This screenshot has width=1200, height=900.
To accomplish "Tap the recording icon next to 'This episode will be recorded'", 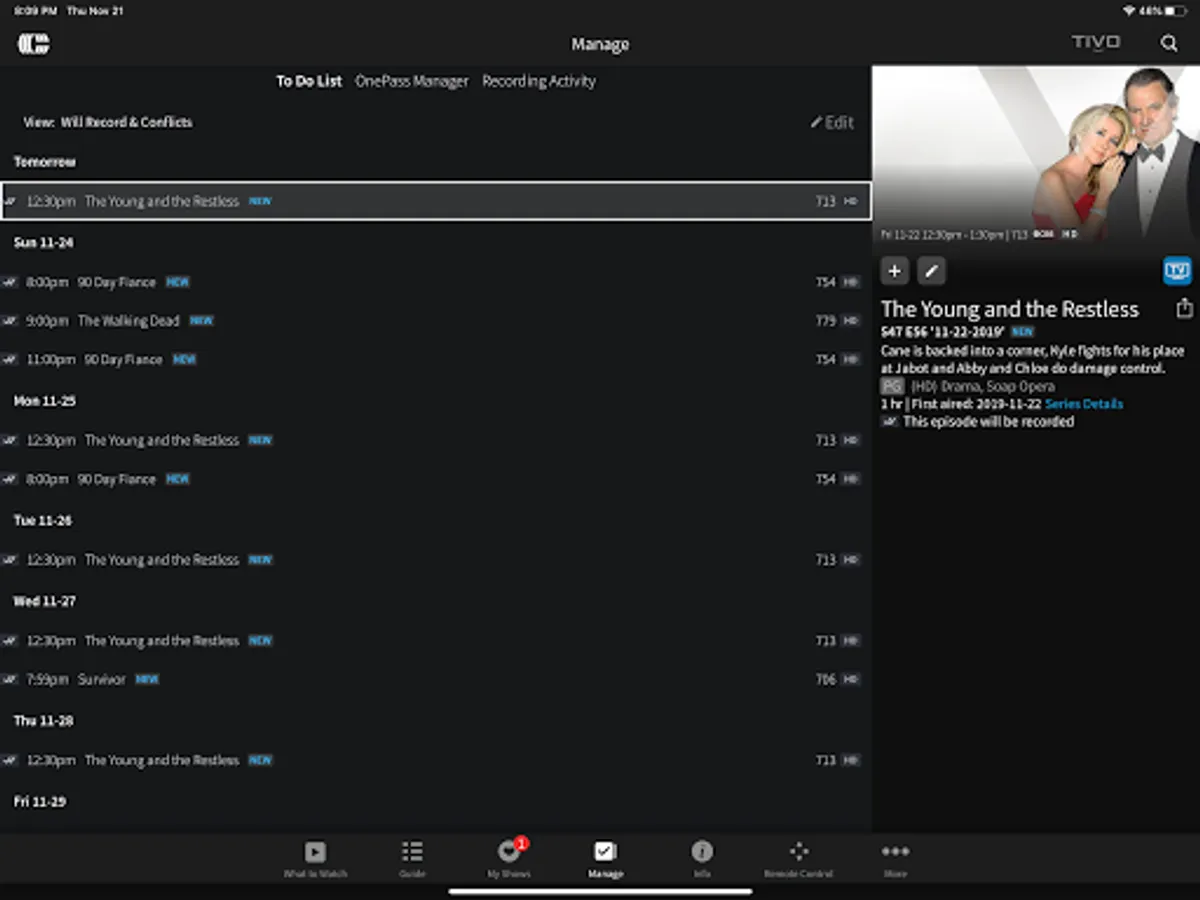I will (888, 422).
